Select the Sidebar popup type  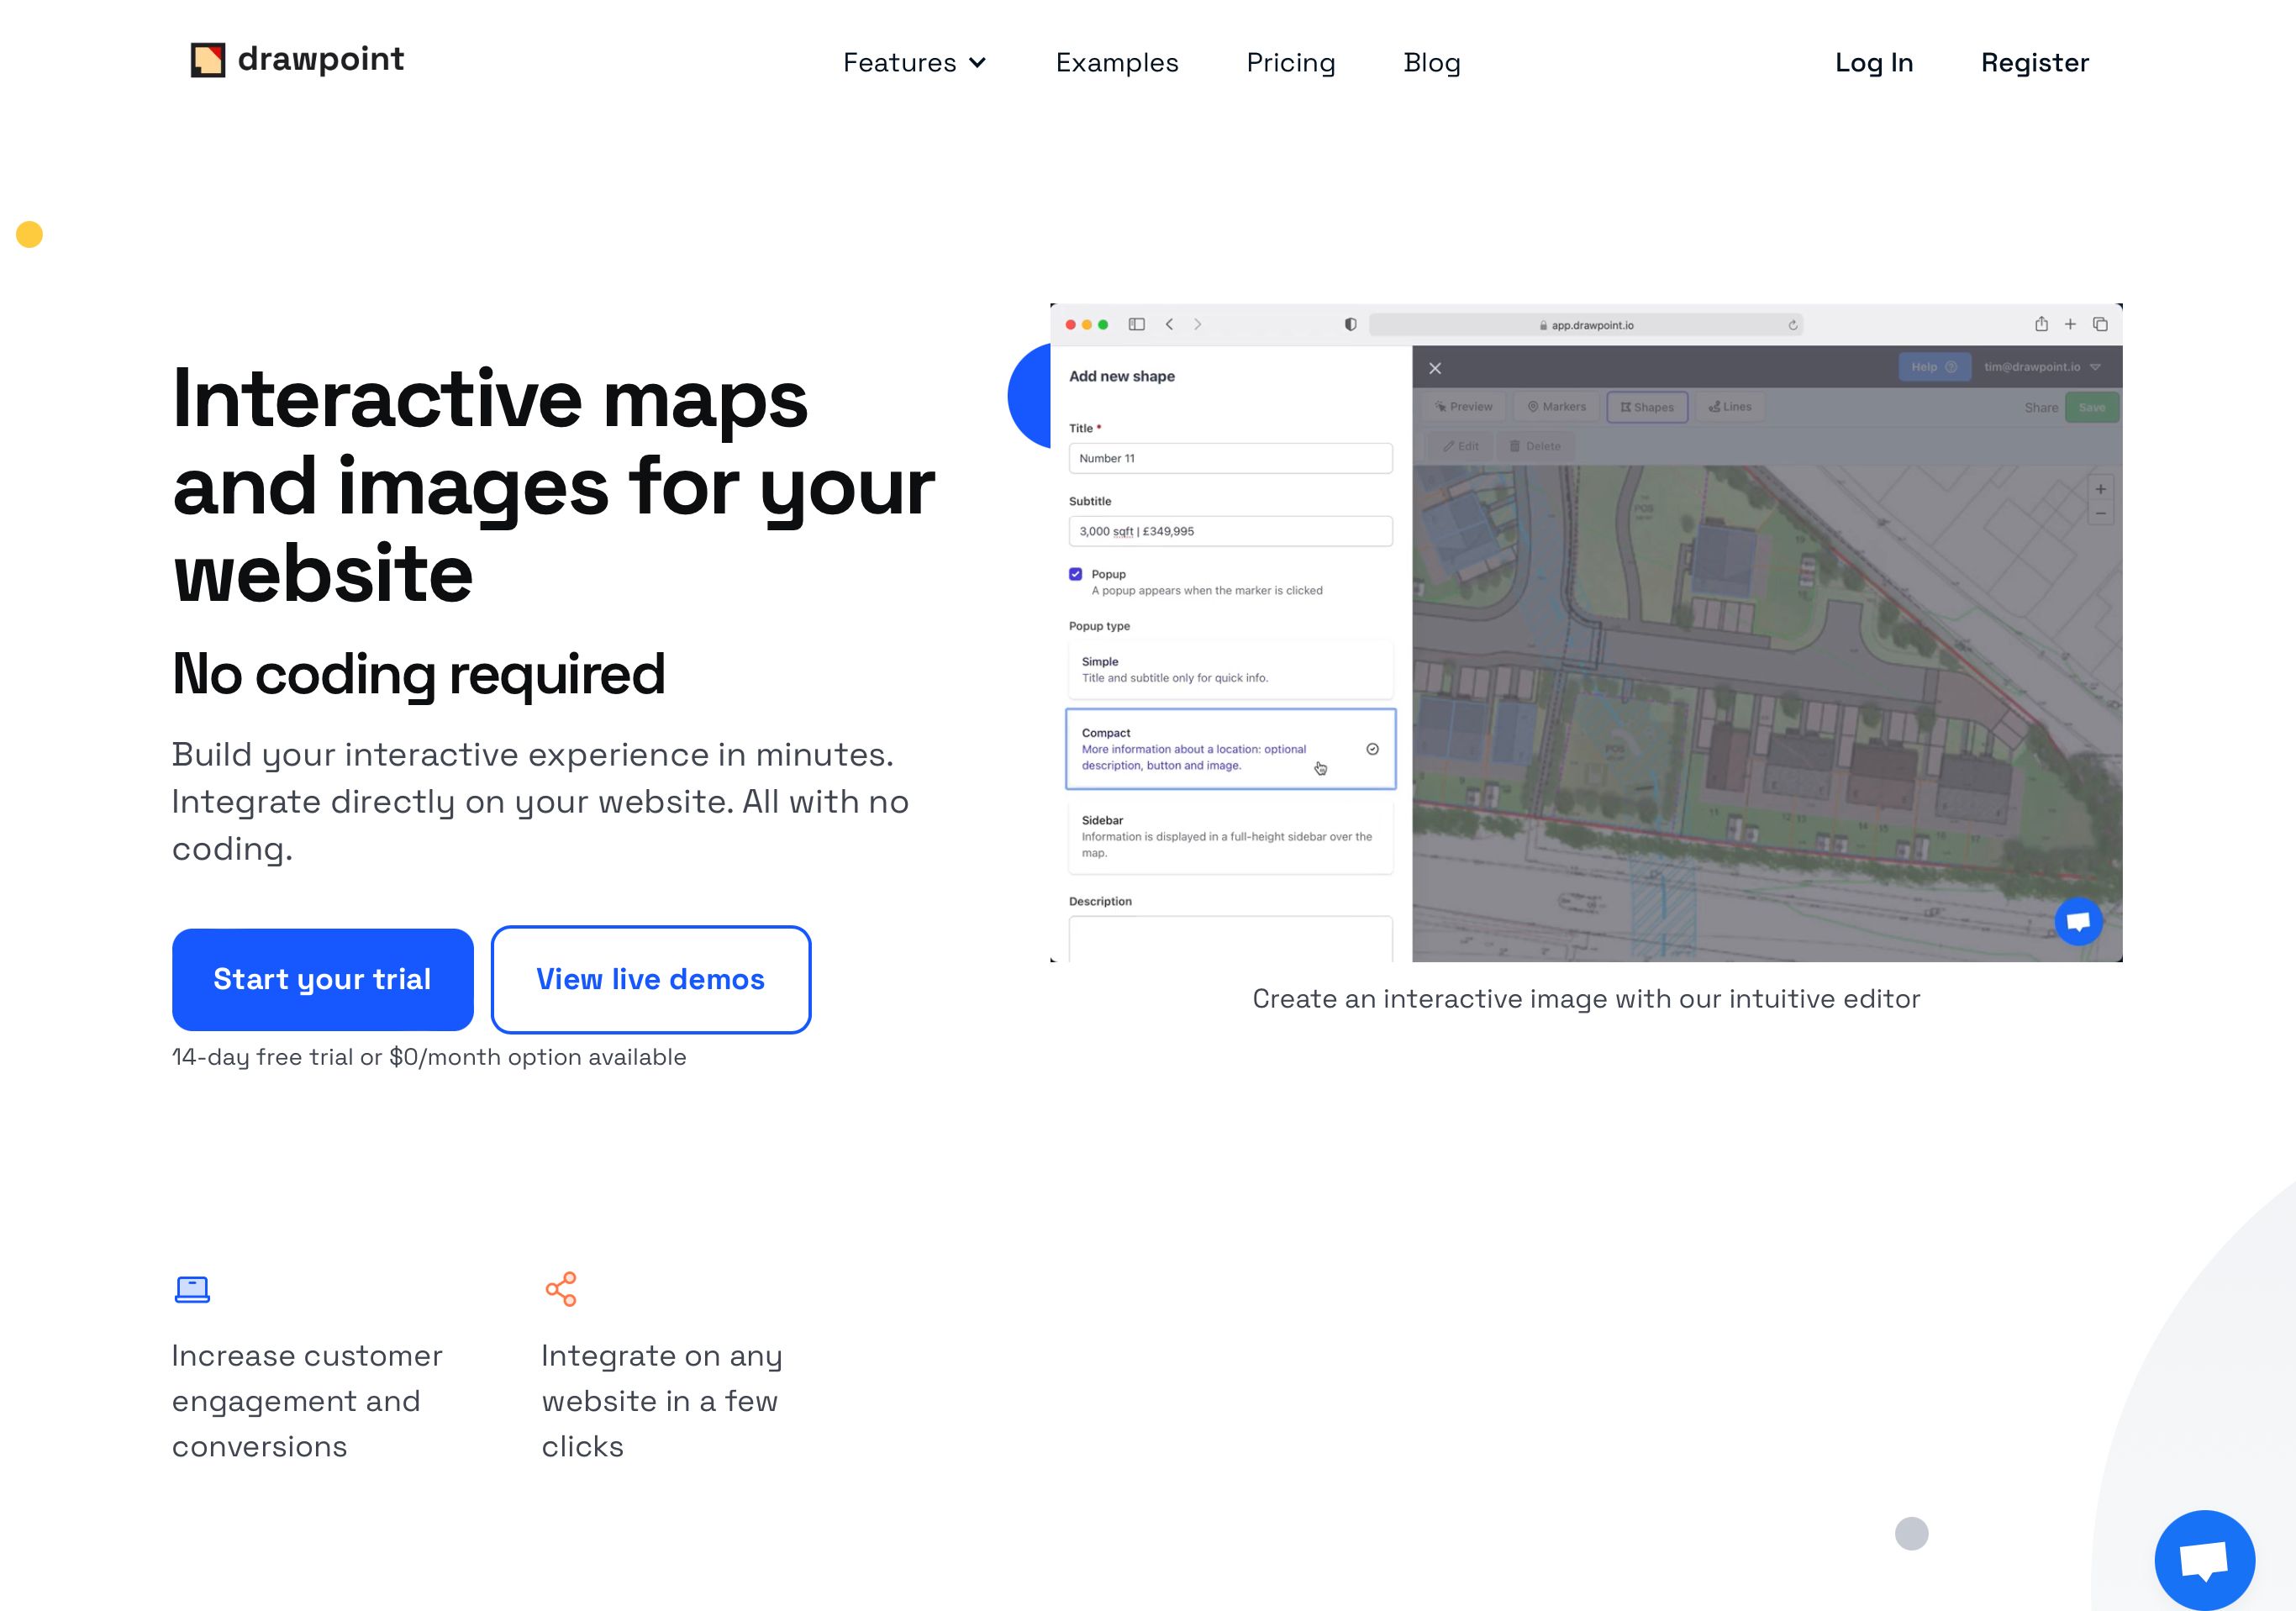tap(1230, 836)
